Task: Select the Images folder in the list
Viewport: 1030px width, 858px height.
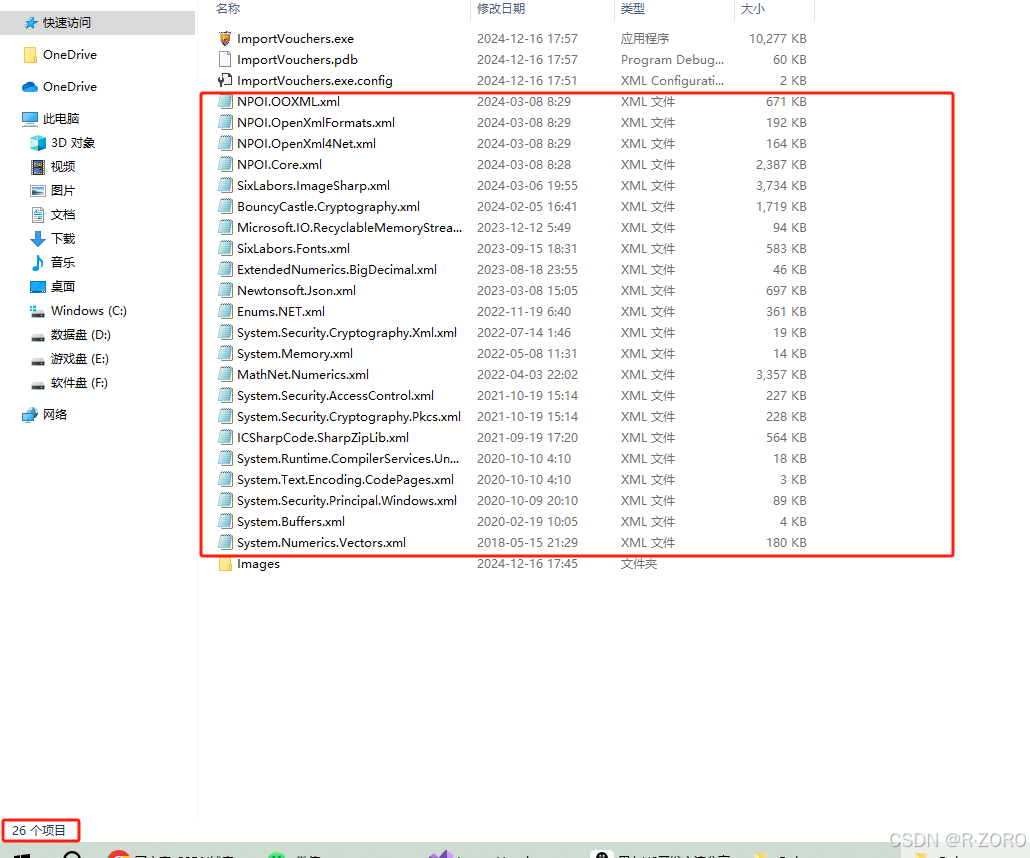Action: pyautogui.click(x=257, y=563)
